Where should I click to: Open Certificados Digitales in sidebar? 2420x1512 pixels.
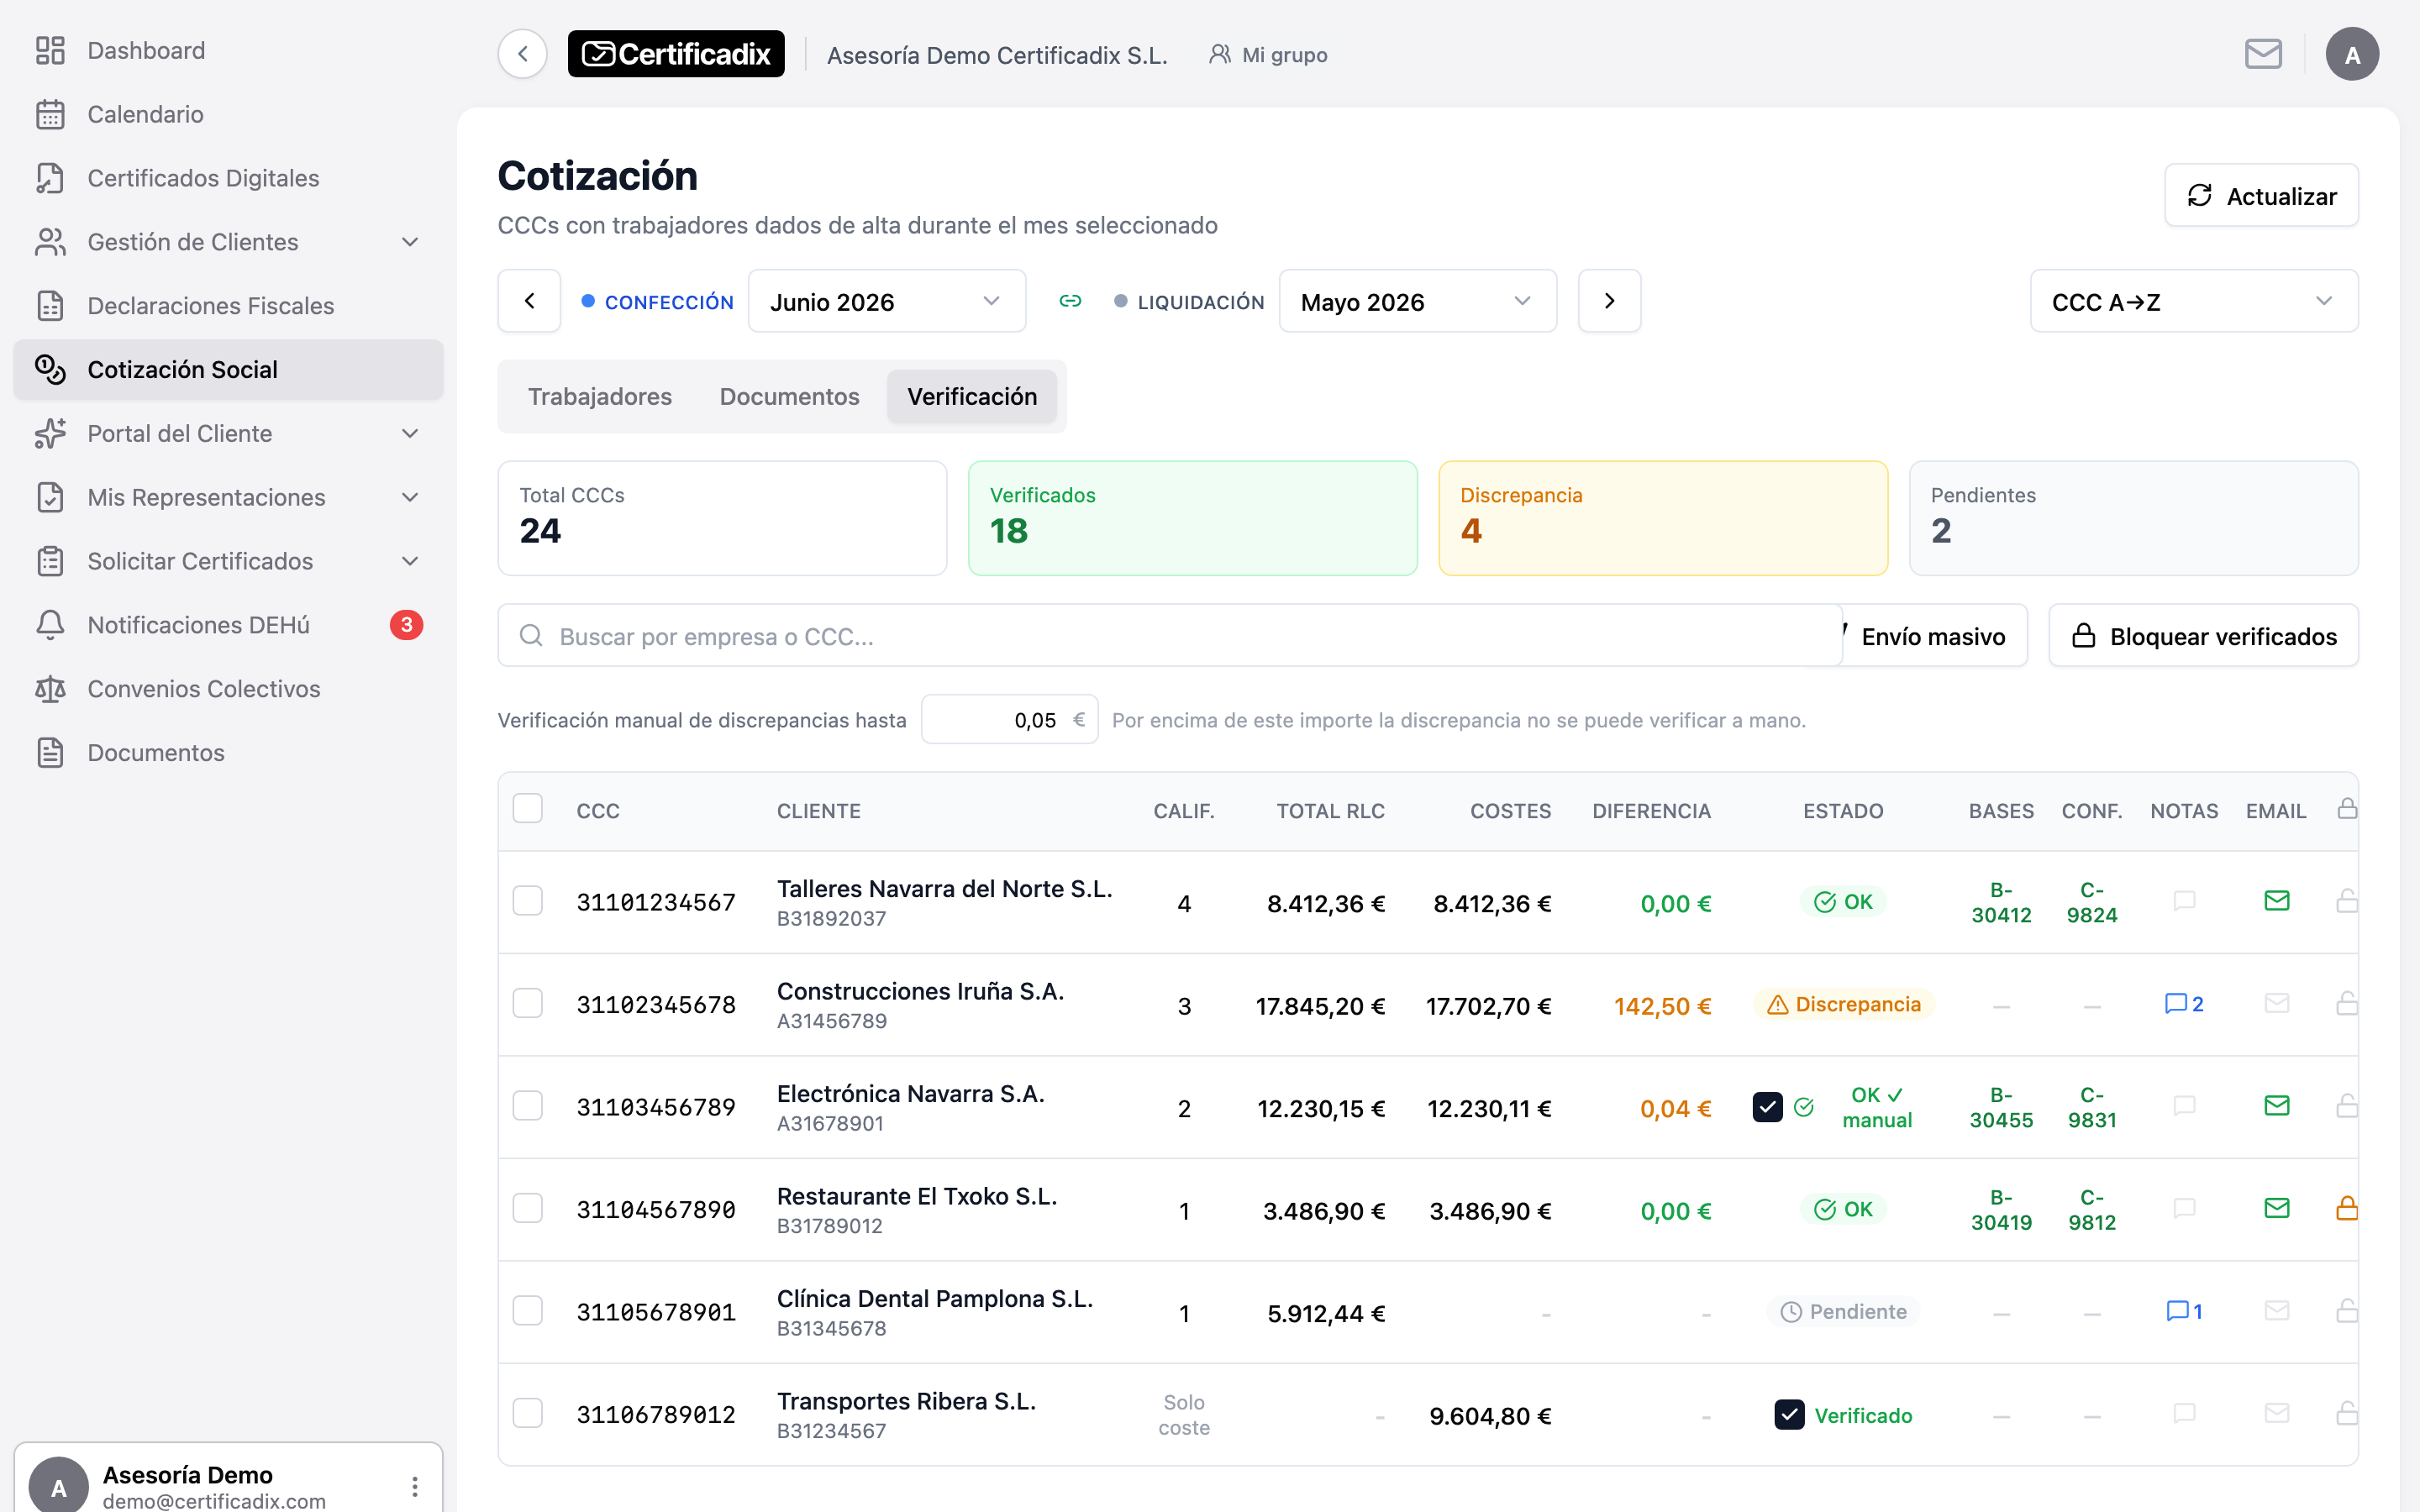228,178
